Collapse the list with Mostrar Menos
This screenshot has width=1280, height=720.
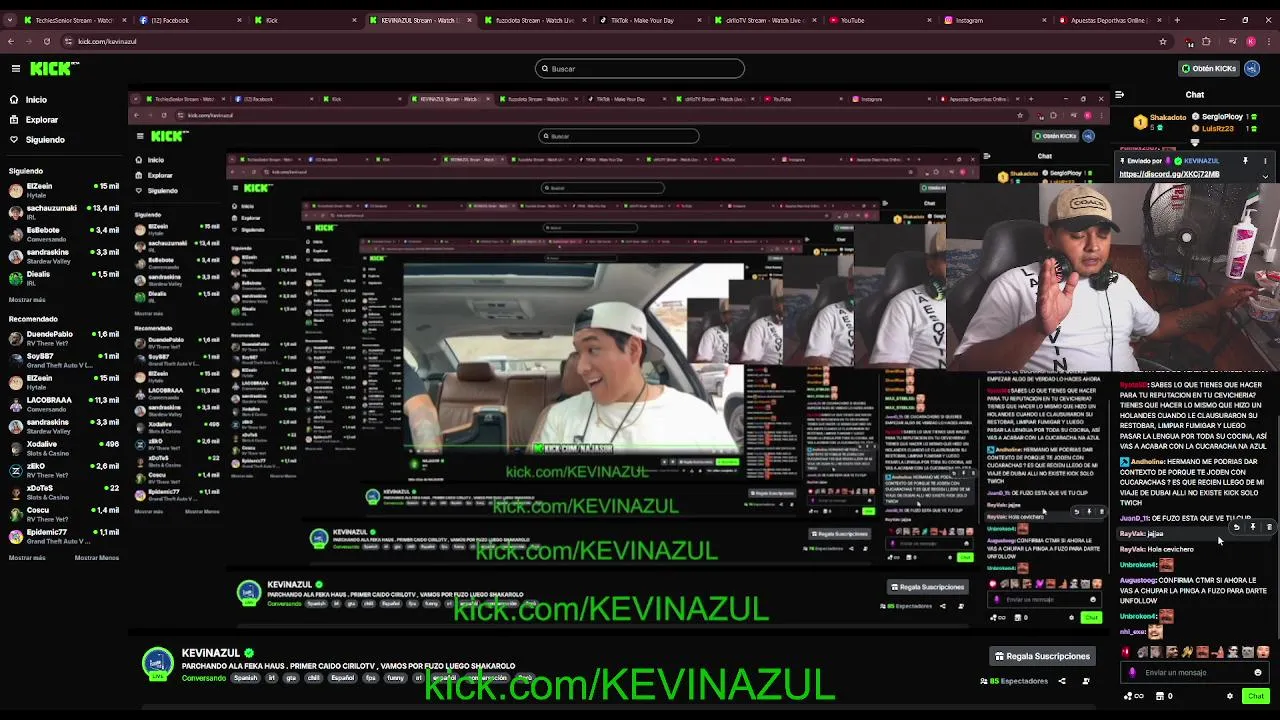click(x=97, y=558)
